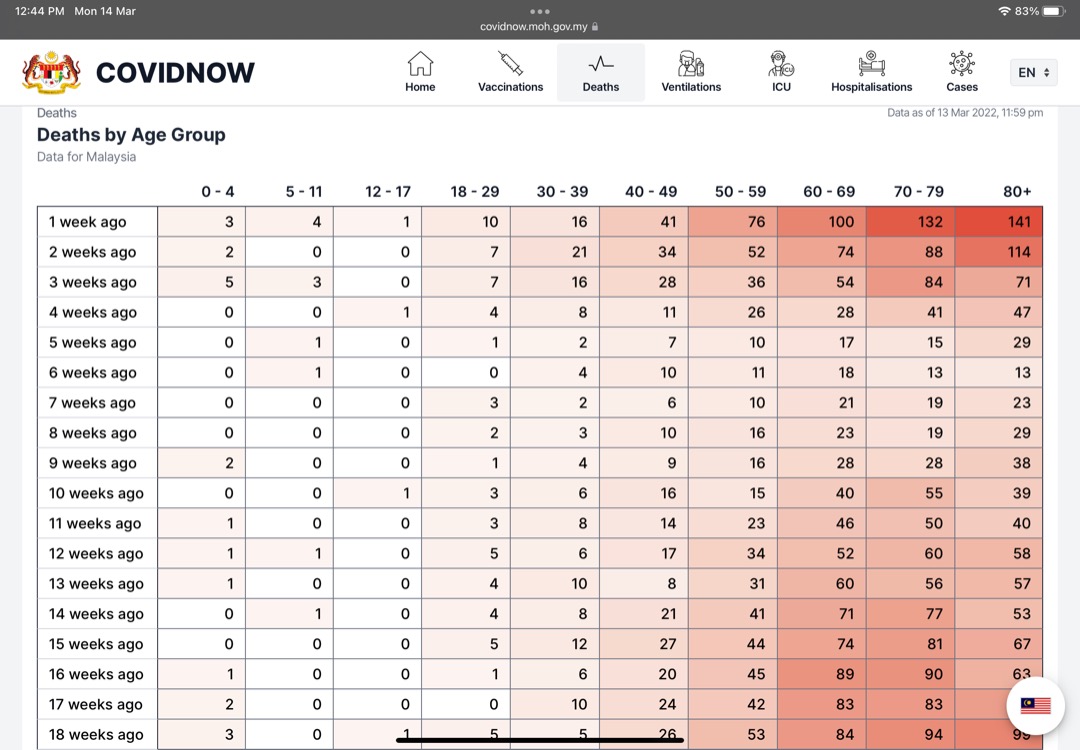Screen dimensions: 1080x750
Task: Click the '18 - 29' age column header
Action: (x=475, y=191)
